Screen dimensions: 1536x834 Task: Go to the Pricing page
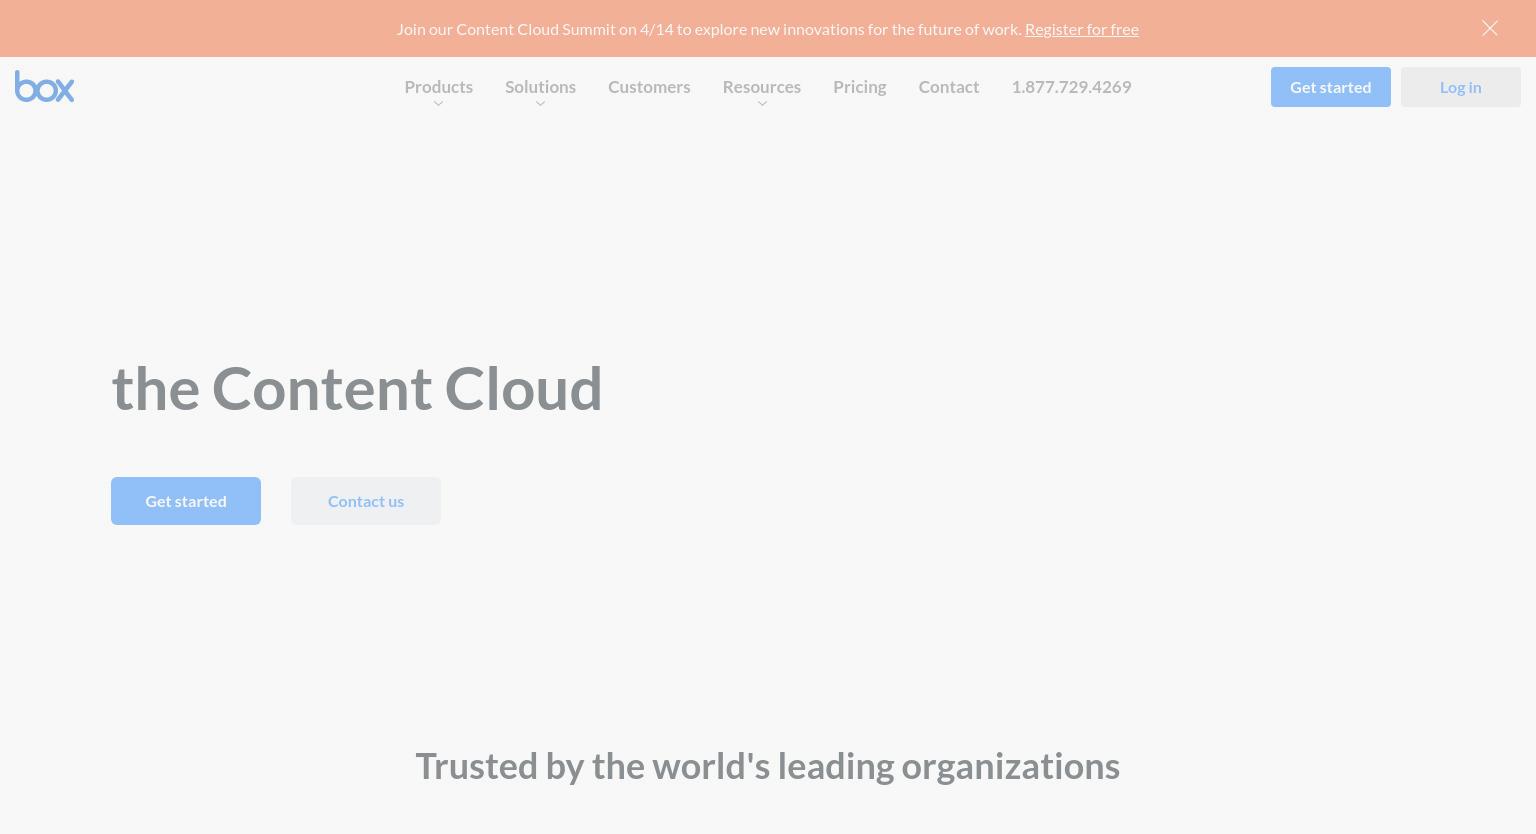coord(860,87)
